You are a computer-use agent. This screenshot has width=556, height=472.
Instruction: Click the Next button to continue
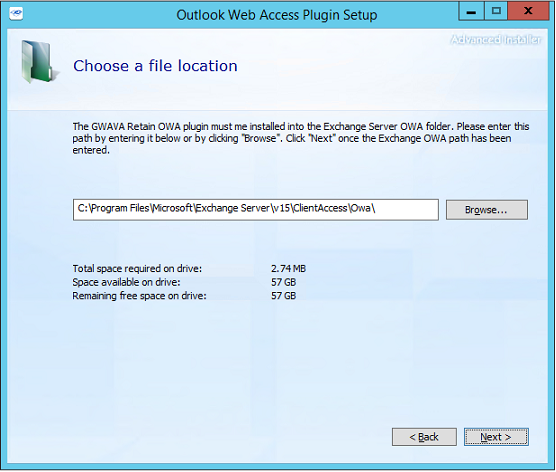(496, 437)
